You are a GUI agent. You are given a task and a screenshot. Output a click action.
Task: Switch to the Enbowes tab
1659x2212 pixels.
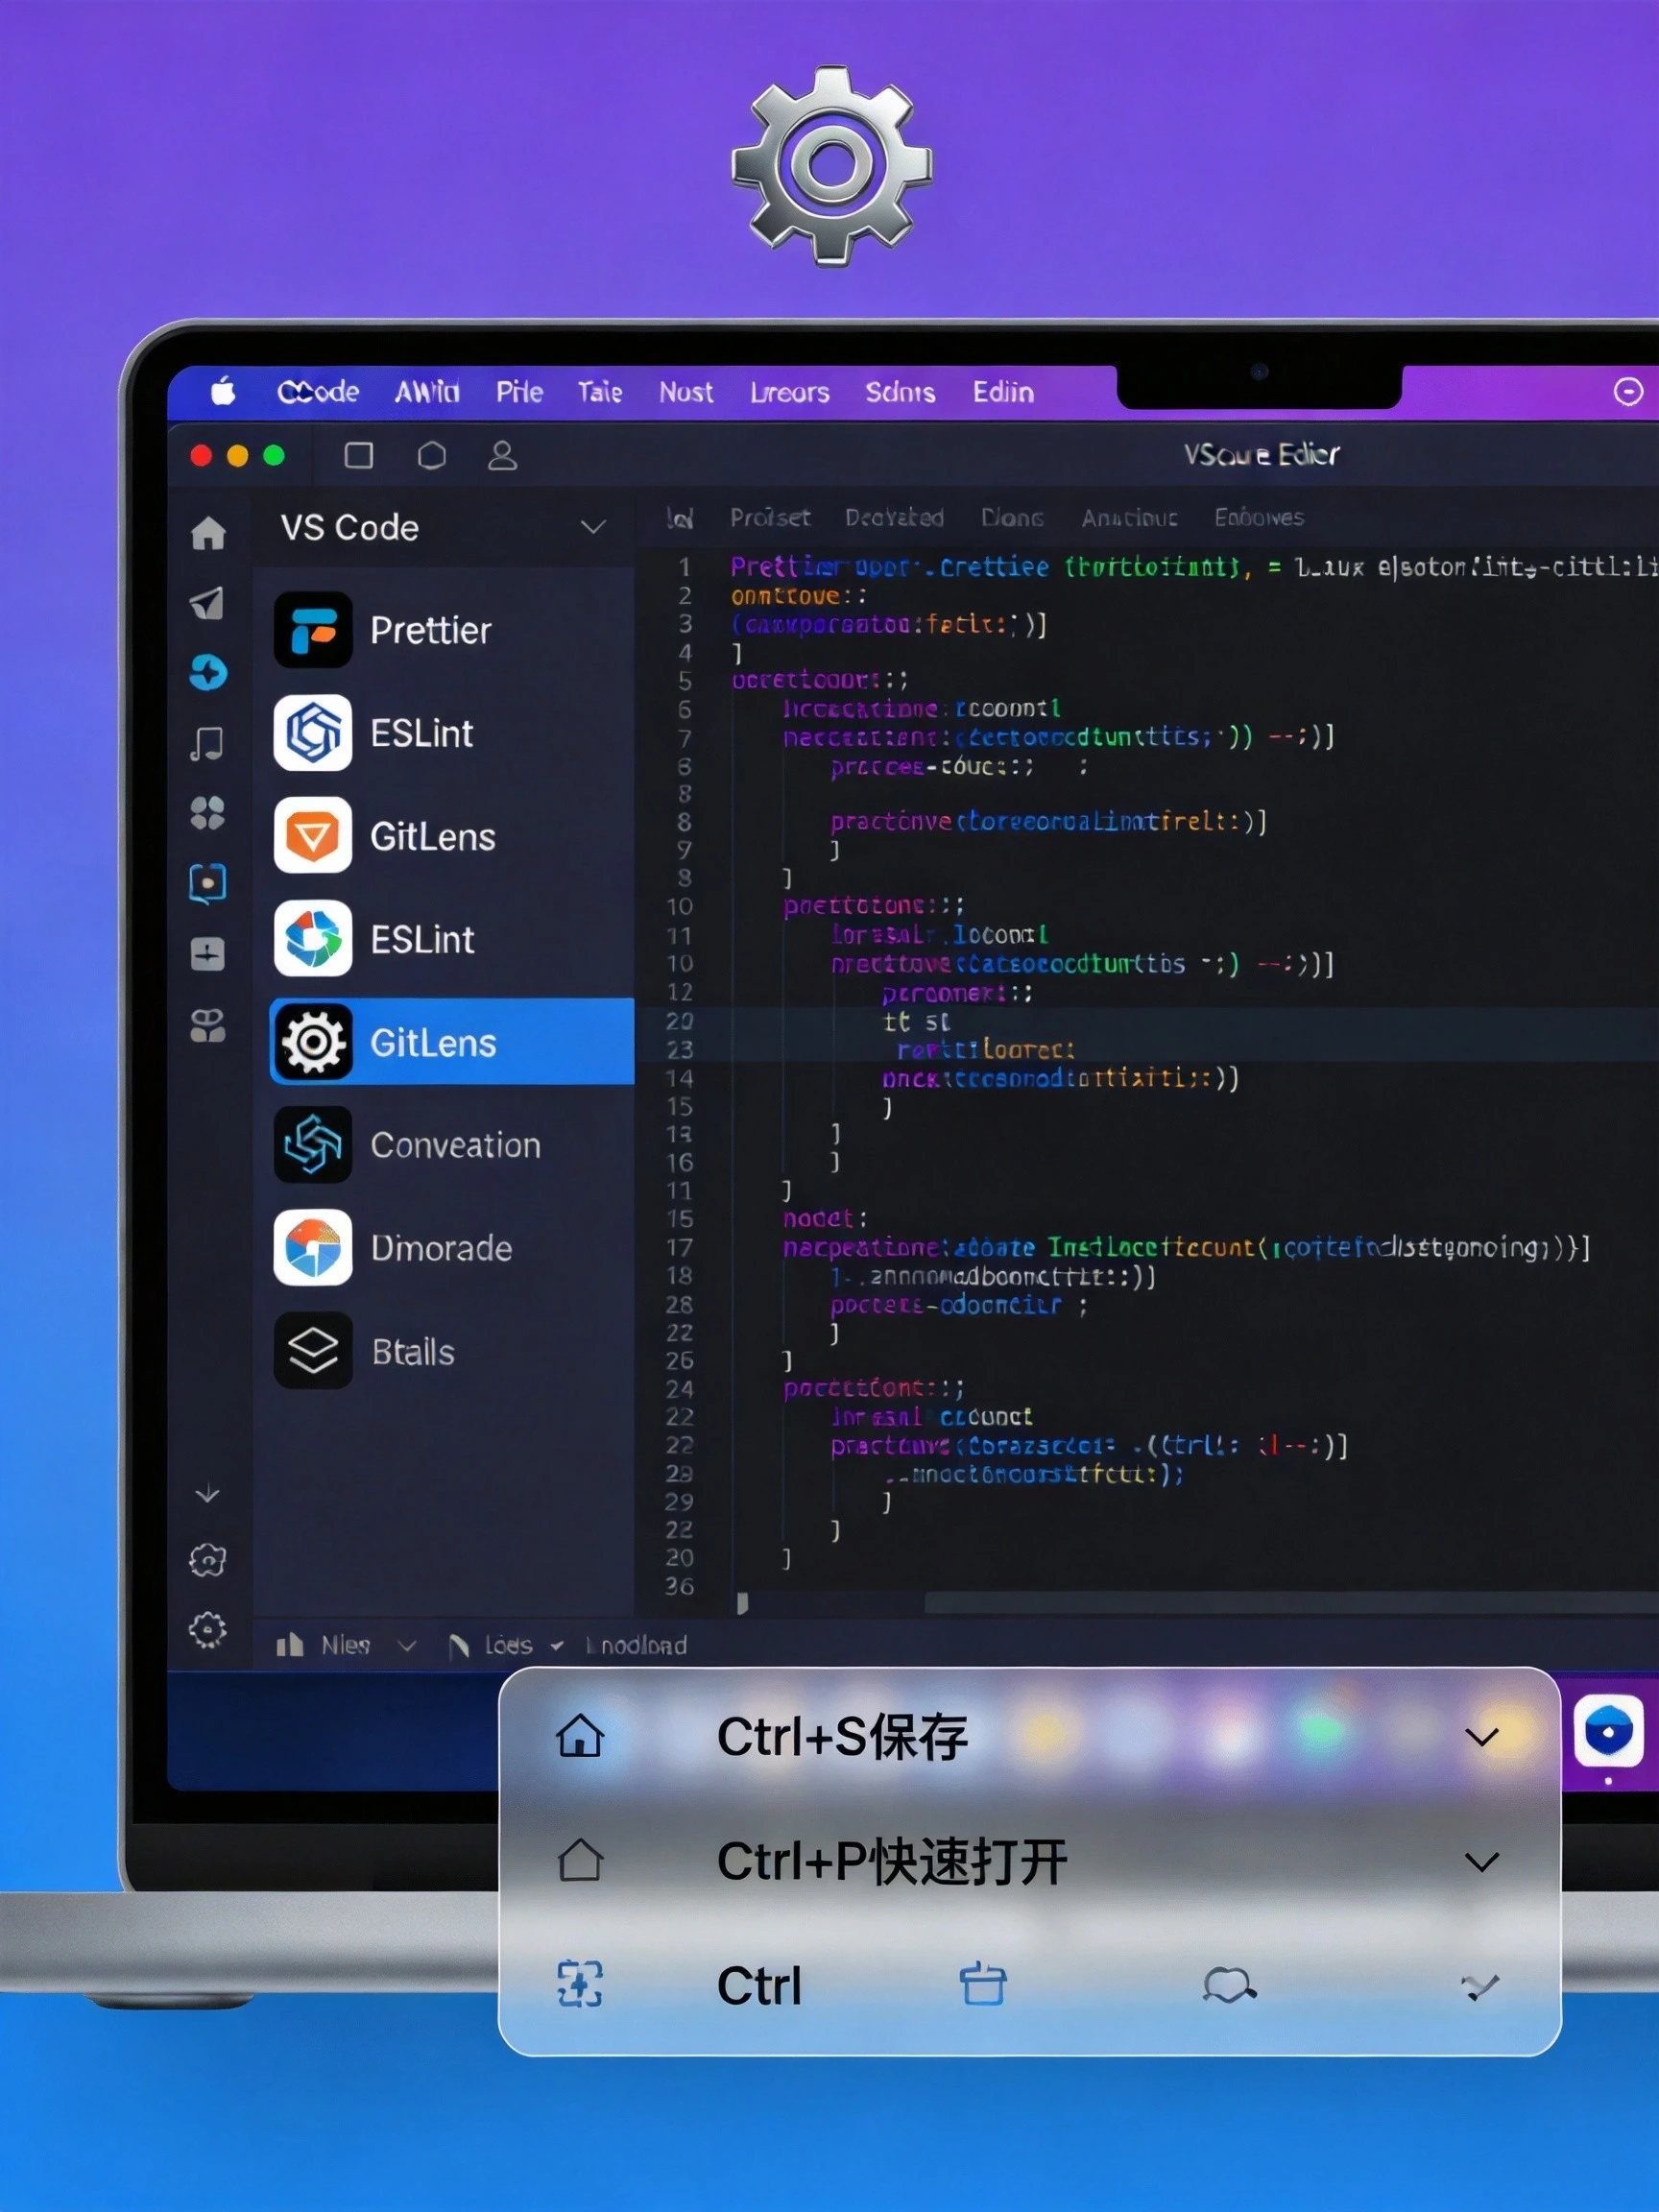pos(1259,518)
